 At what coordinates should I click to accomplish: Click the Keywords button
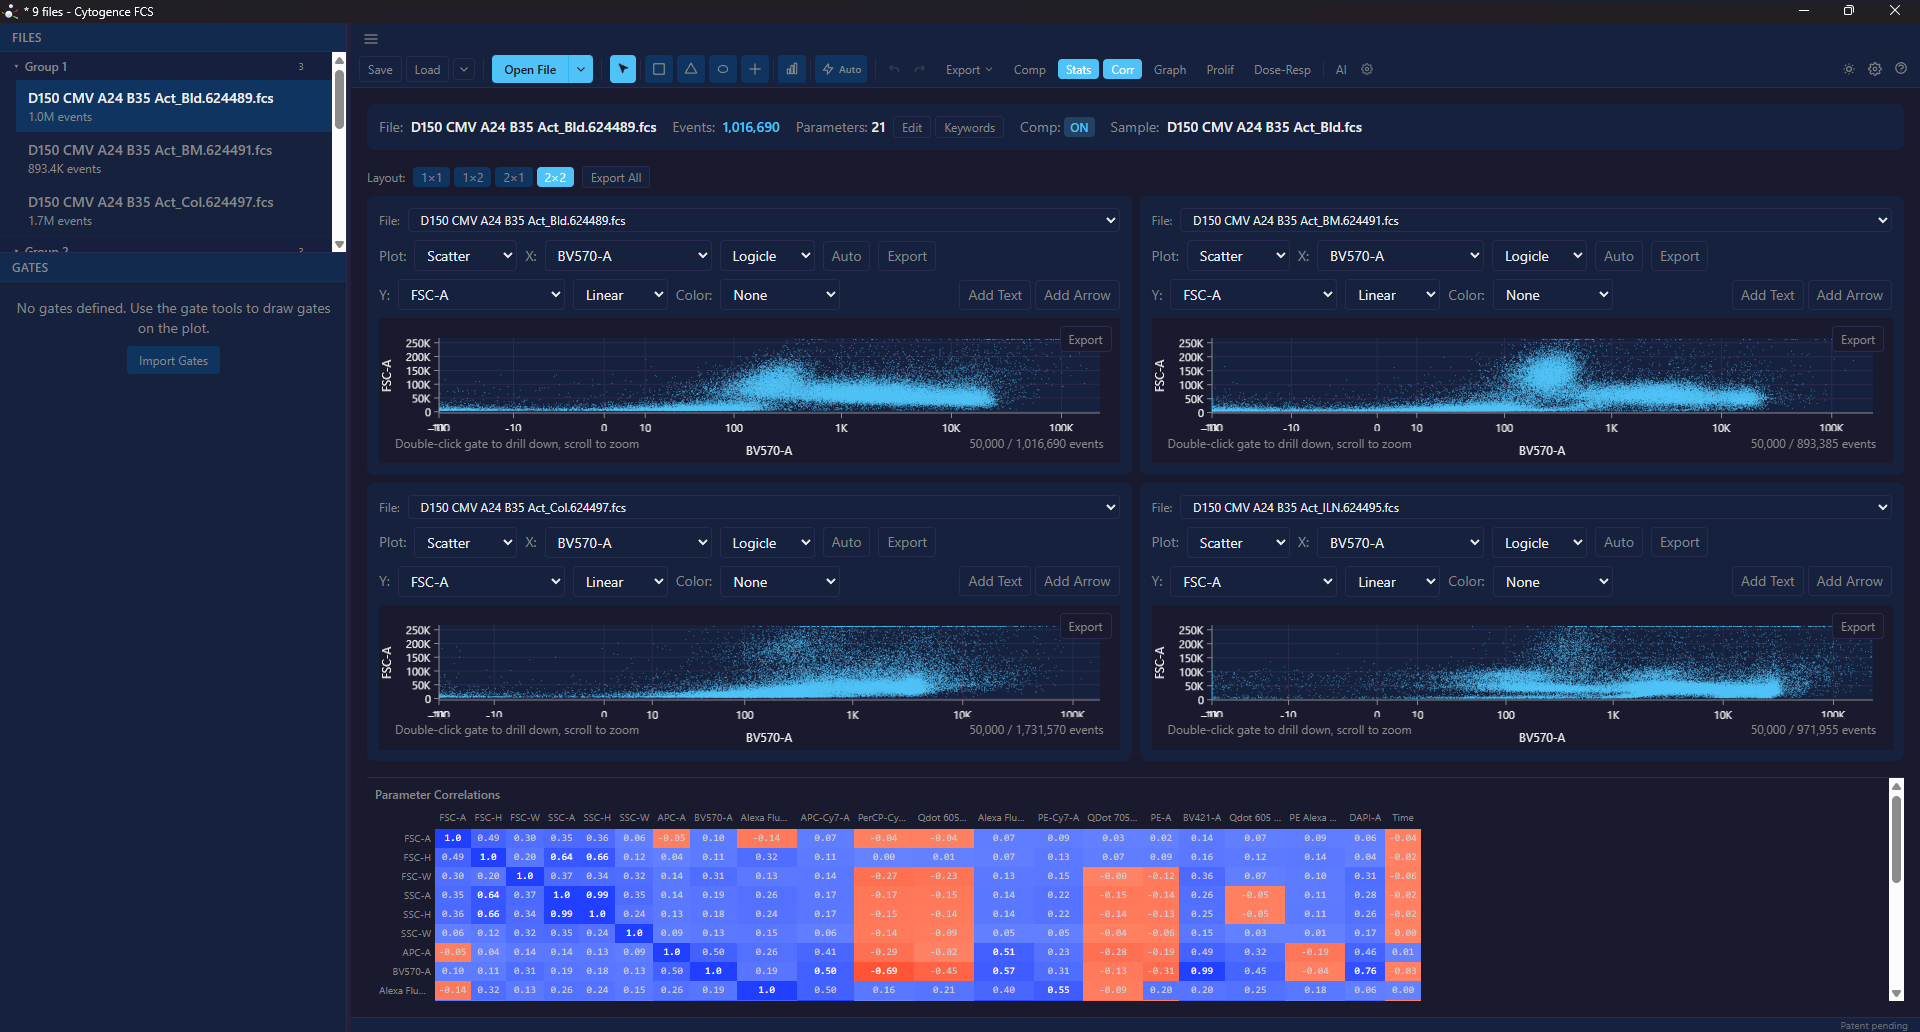pos(969,128)
